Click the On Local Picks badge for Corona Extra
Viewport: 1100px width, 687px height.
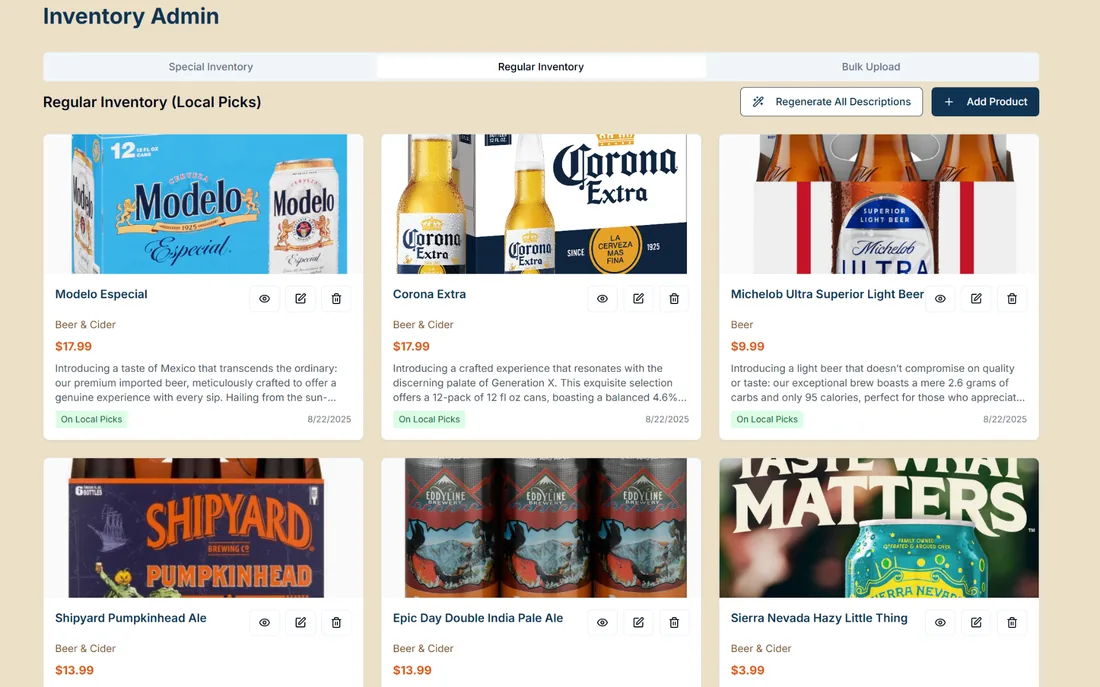429,420
